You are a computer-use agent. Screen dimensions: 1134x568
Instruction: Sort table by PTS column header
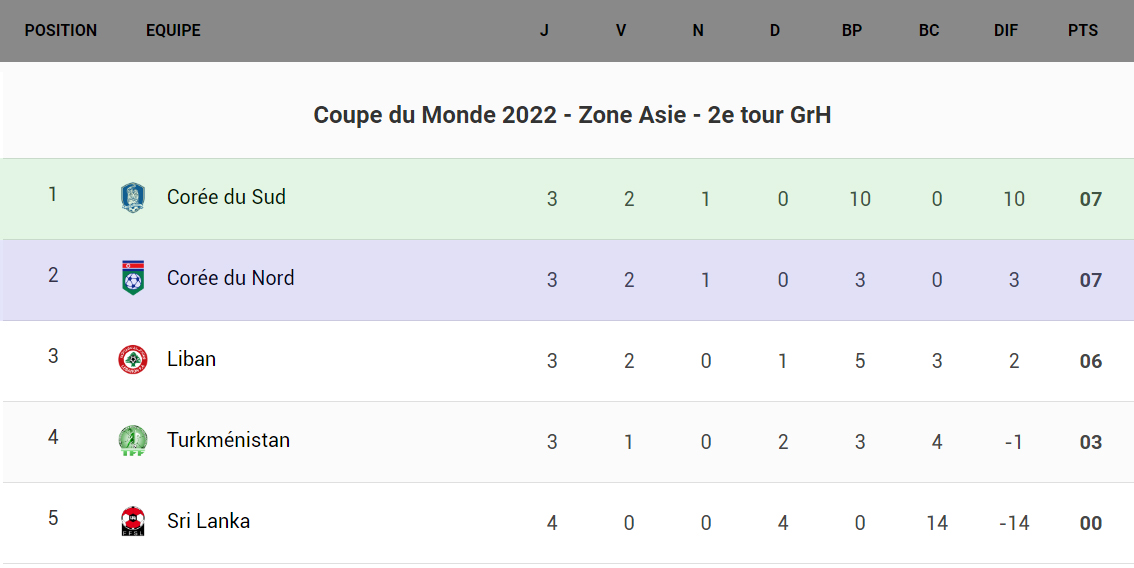[1082, 31]
